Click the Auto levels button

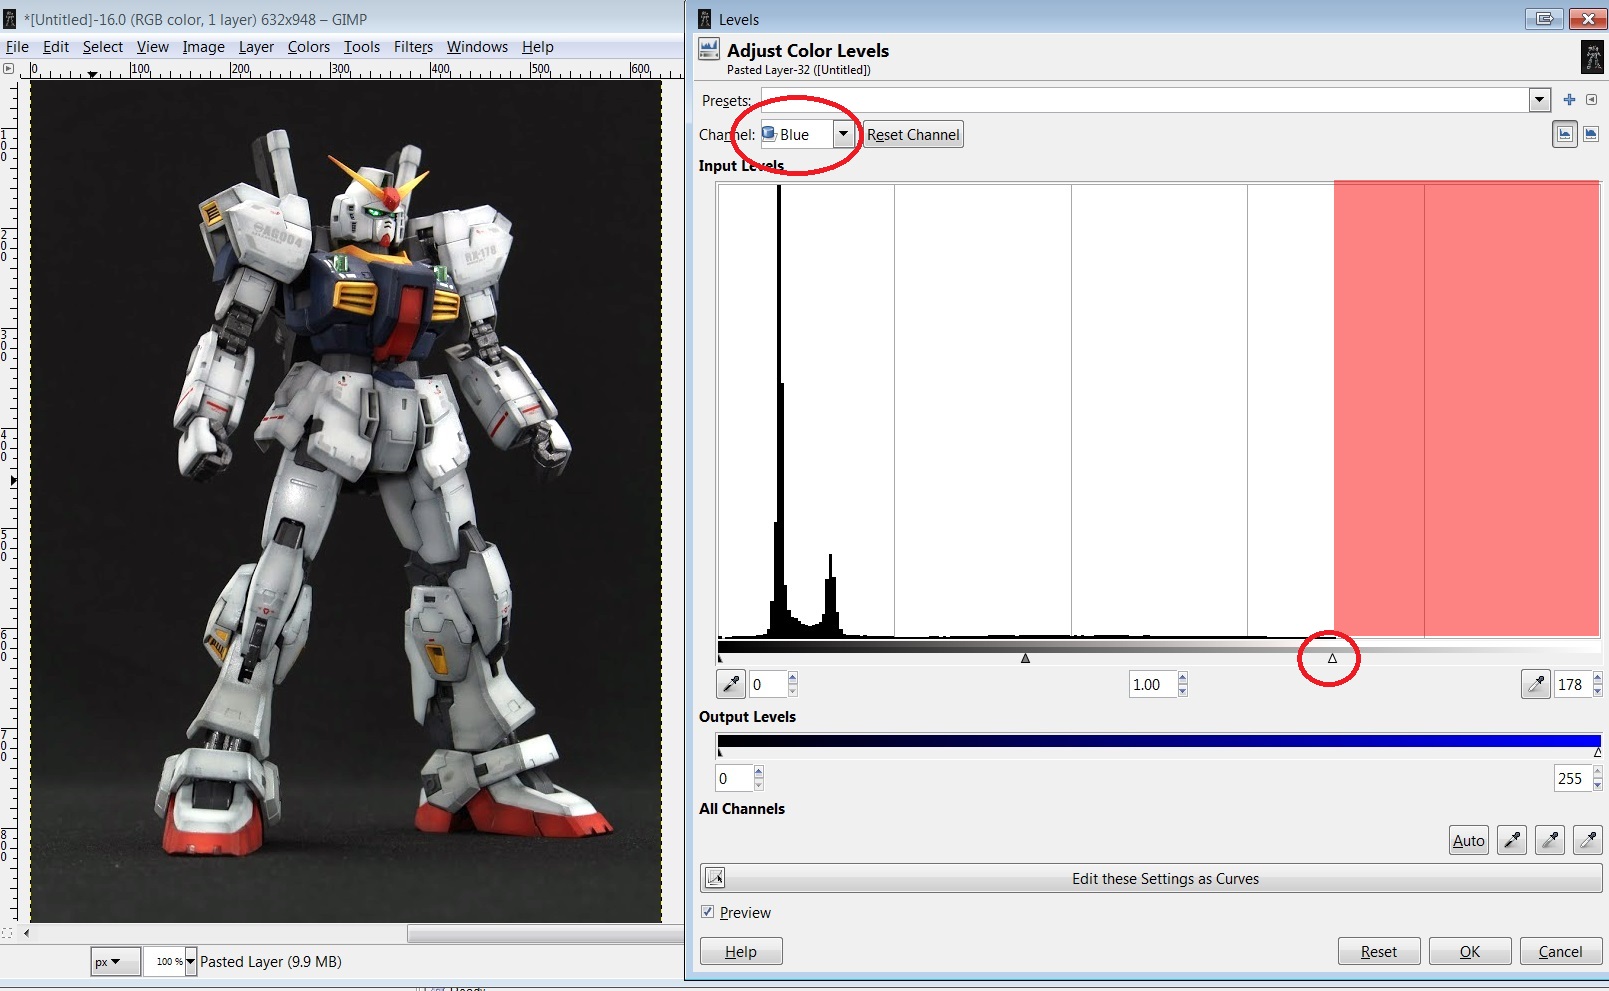point(1468,840)
